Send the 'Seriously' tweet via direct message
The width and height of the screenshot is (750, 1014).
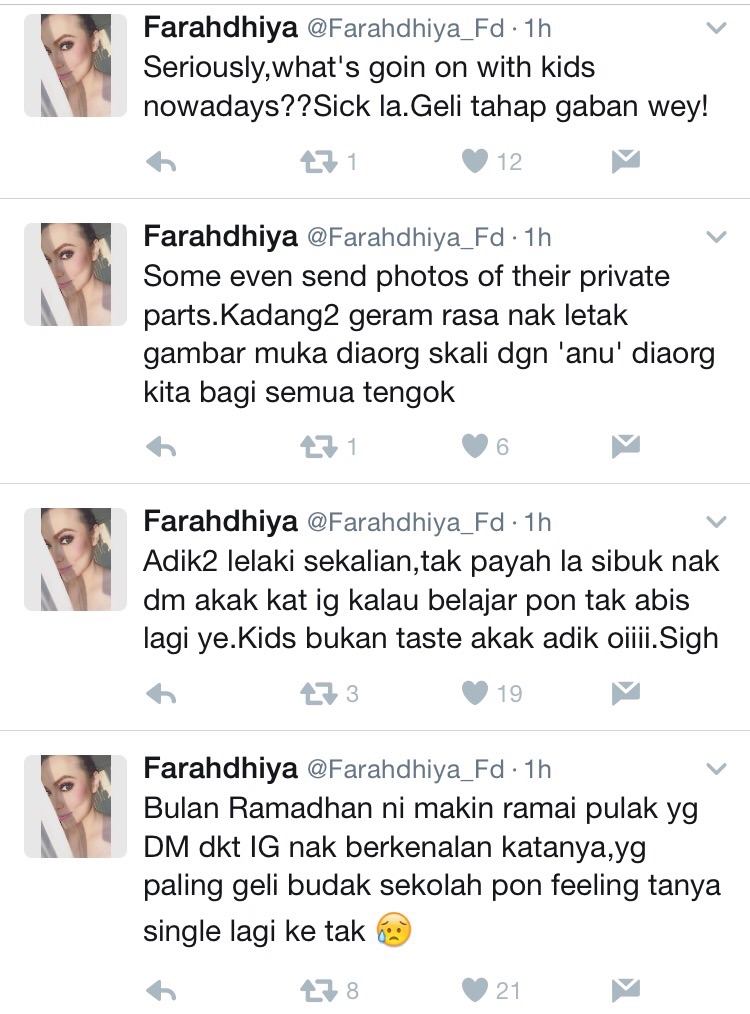point(625,161)
